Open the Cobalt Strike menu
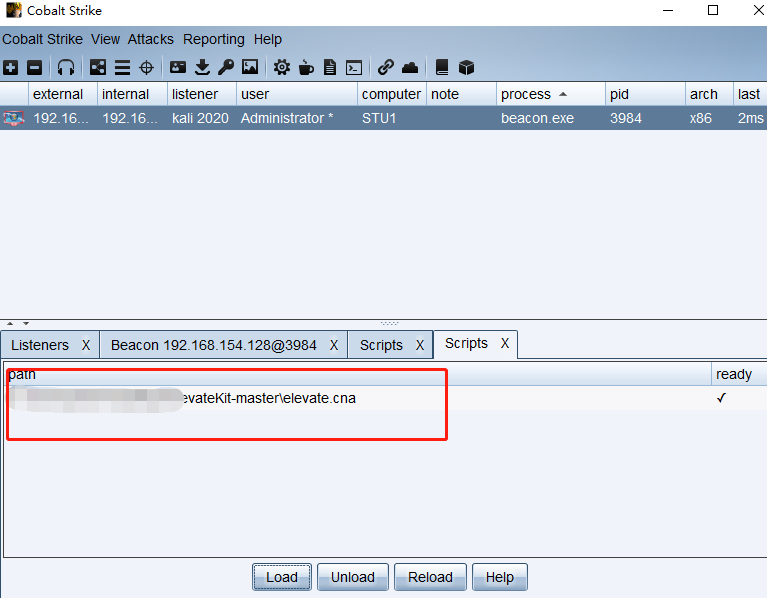This screenshot has height=598, width=767. point(43,39)
